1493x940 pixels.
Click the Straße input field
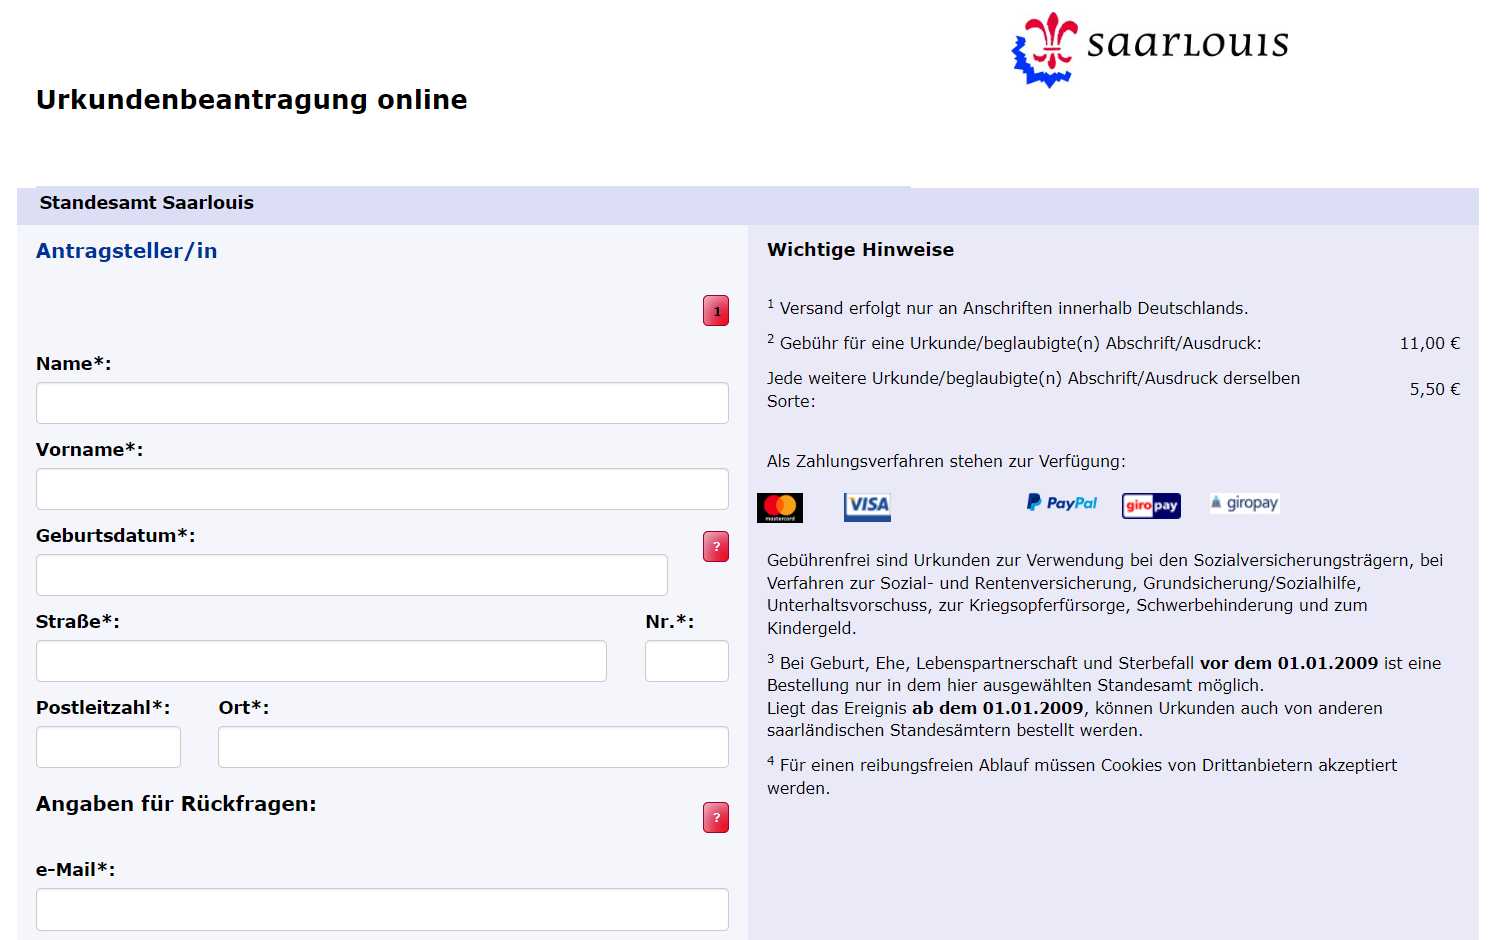[321, 661]
